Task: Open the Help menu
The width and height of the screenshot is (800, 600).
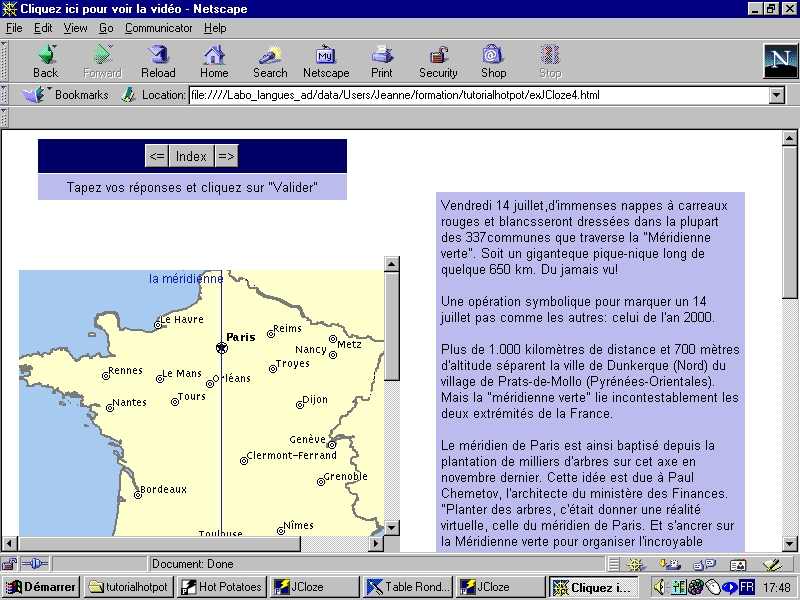Action: 215,28
